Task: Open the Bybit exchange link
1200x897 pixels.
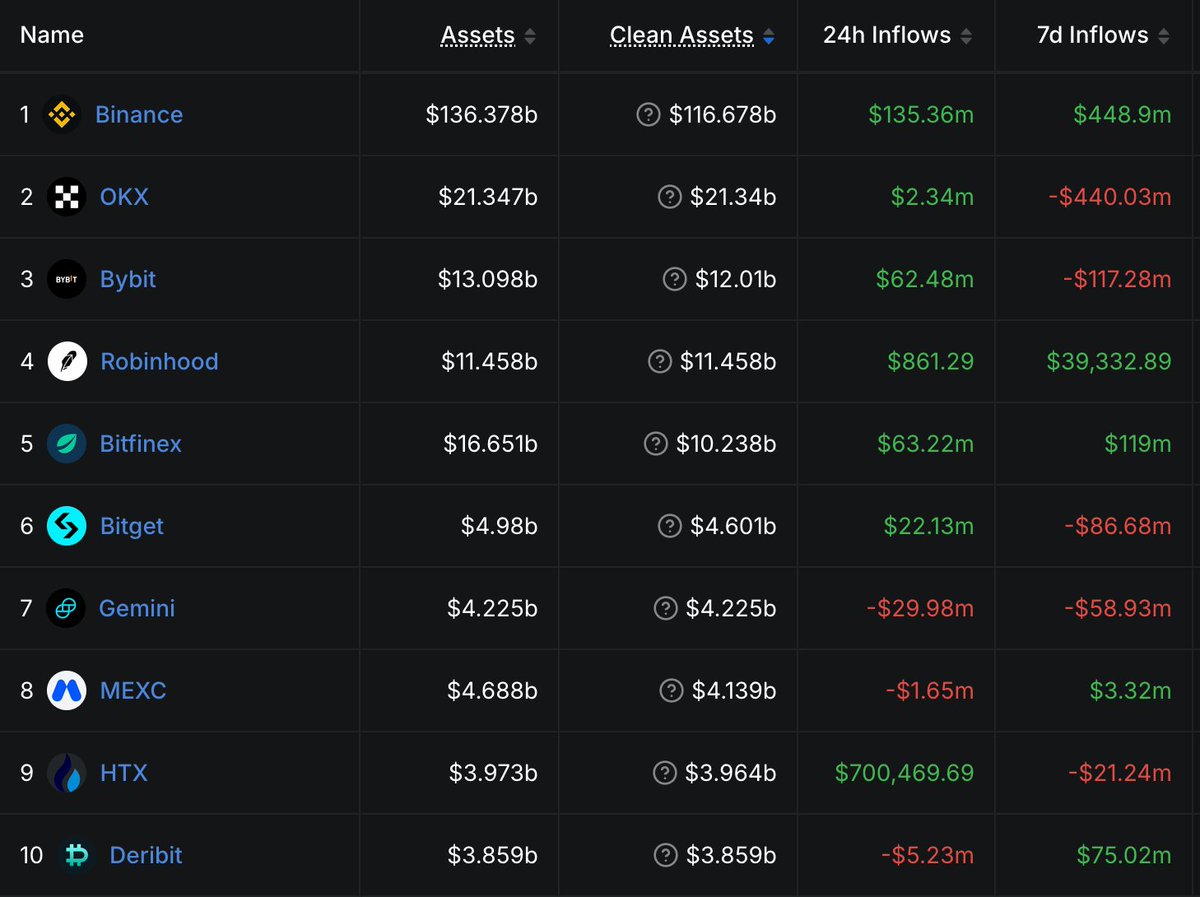Action: (x=128, y=279)
